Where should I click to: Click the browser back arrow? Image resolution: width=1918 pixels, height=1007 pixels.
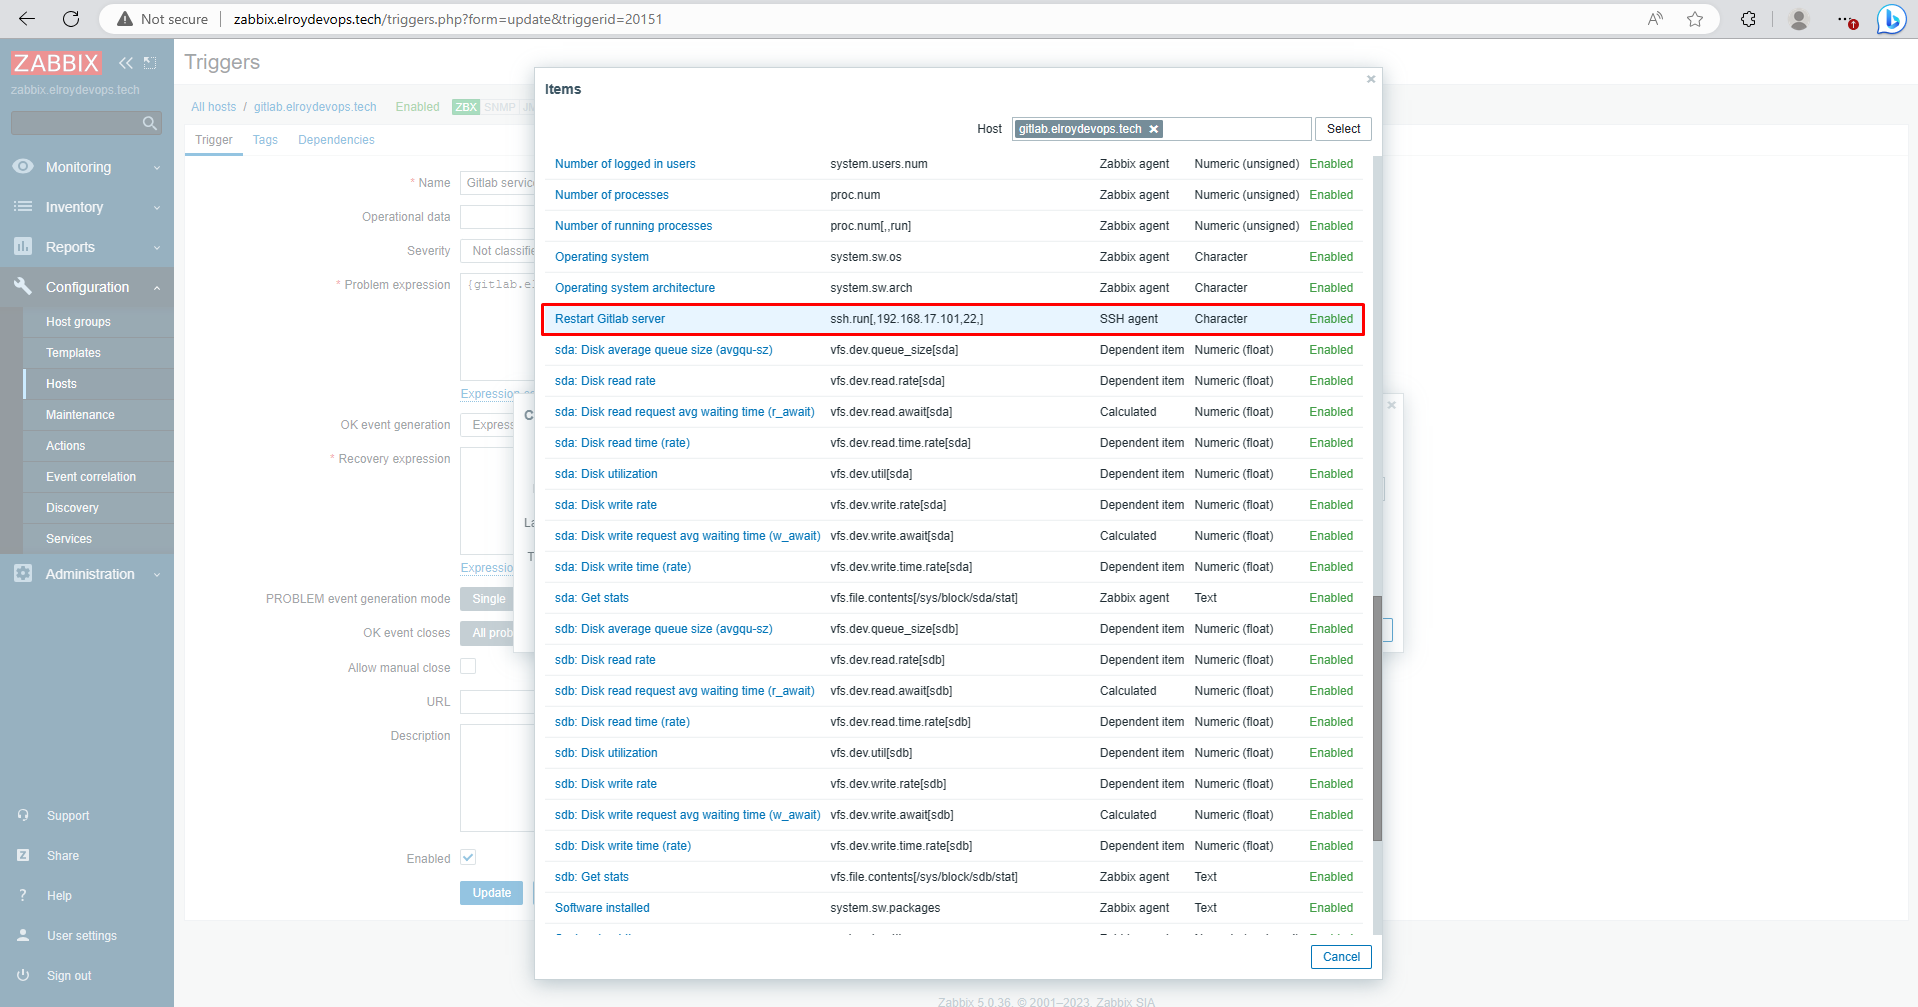(x=27, y=19)
